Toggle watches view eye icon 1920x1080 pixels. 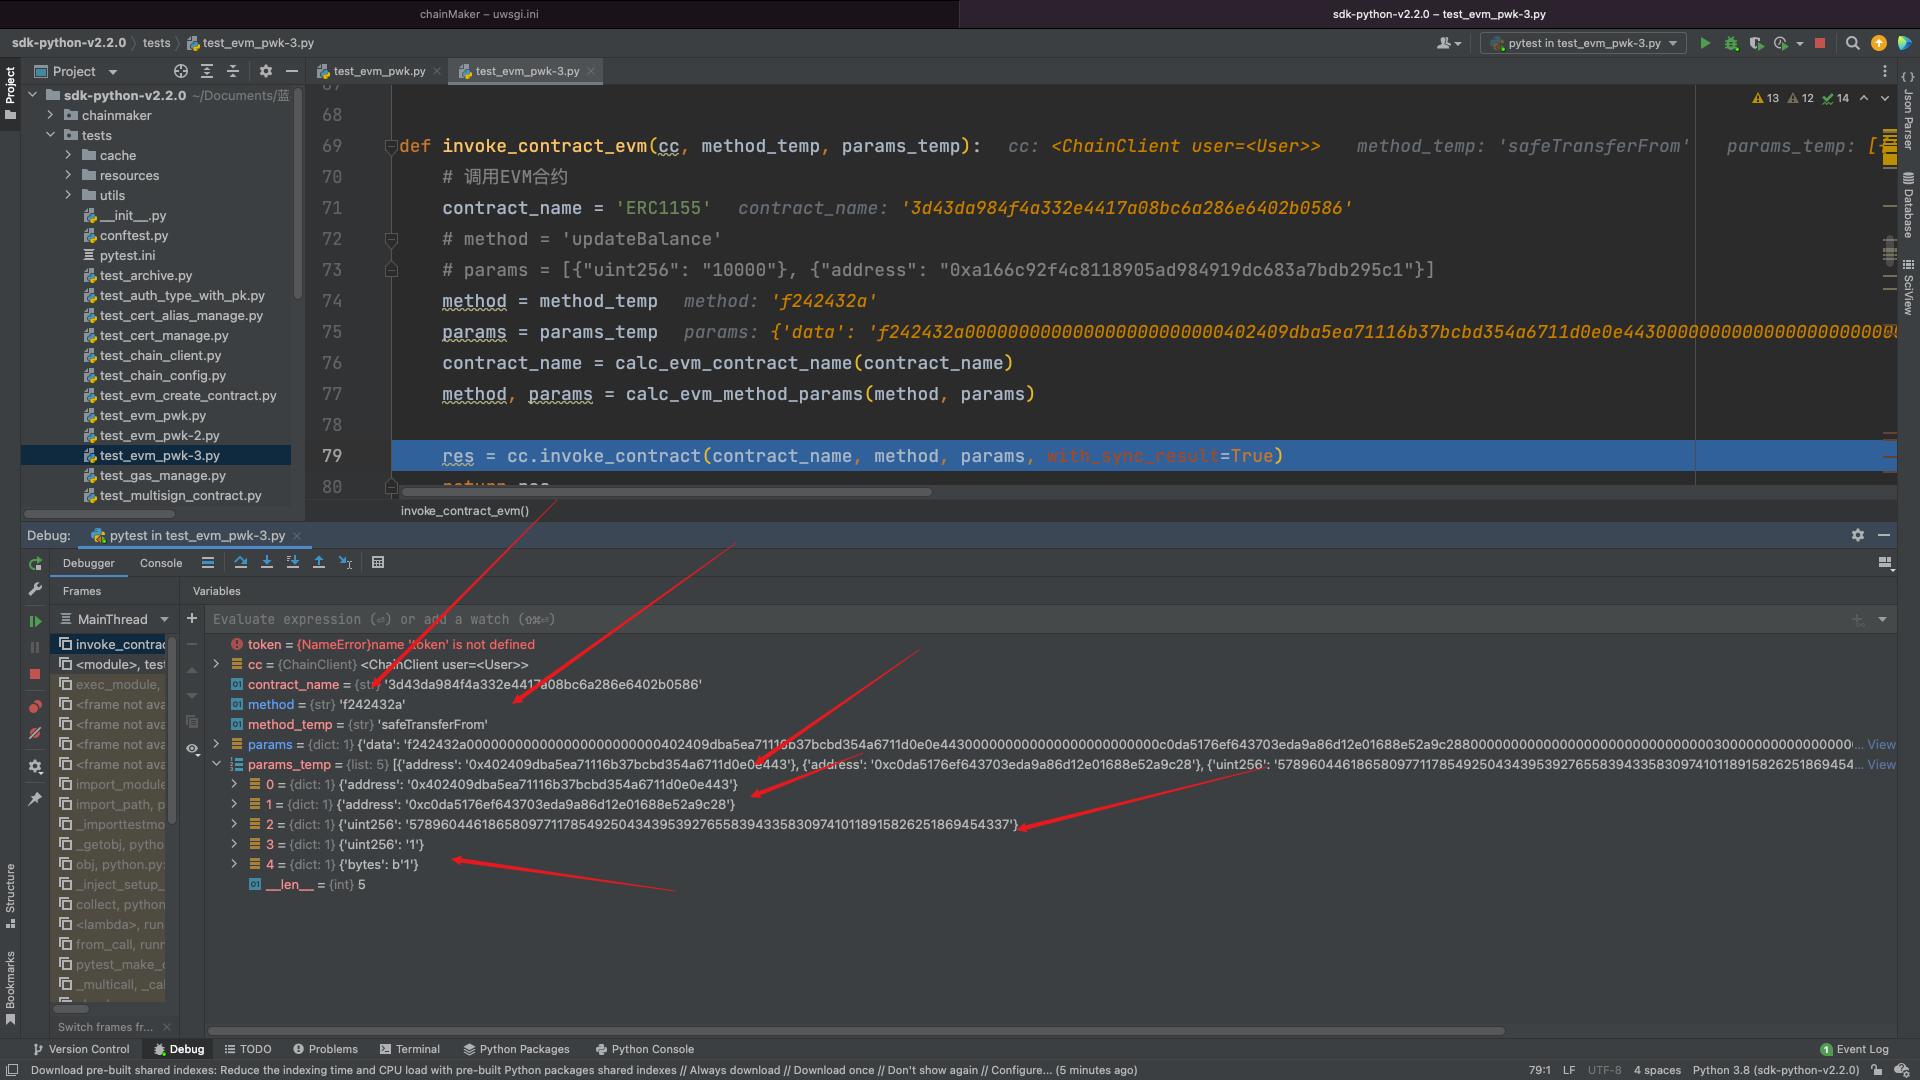(x=192, y=748)
